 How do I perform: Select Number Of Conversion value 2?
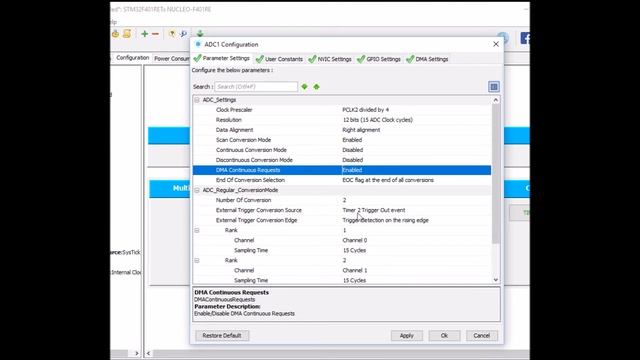pos(344,200)
